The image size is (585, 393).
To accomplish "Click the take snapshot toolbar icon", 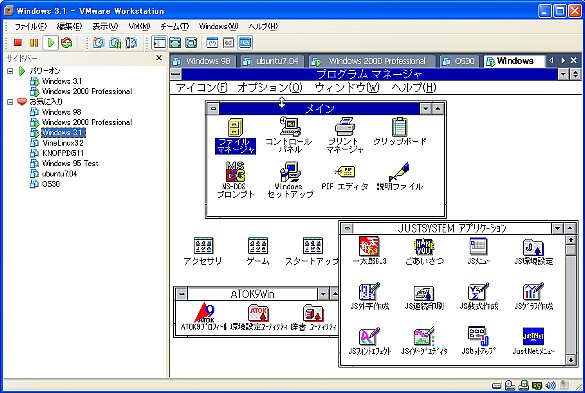I will tap(98, 43).
